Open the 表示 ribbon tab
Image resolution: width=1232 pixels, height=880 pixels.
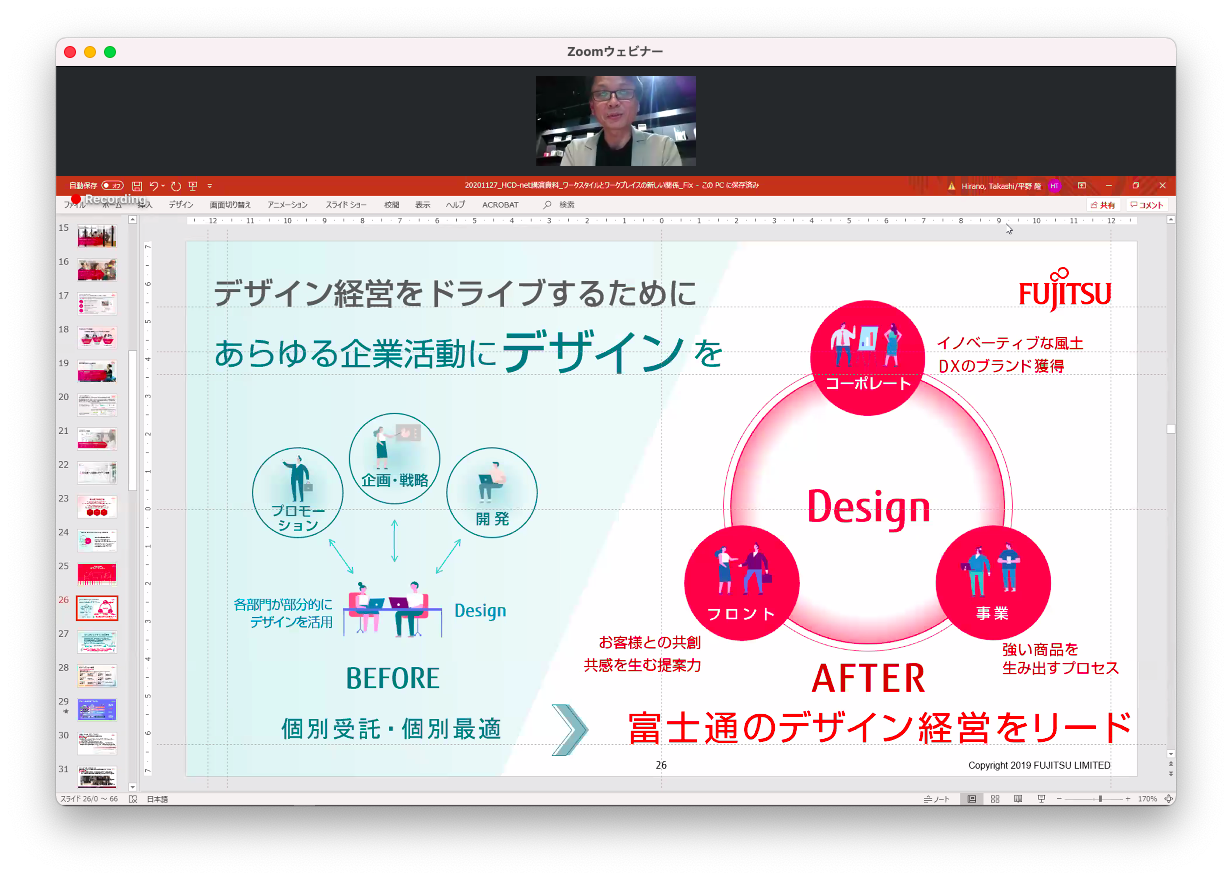coord(423,204)
